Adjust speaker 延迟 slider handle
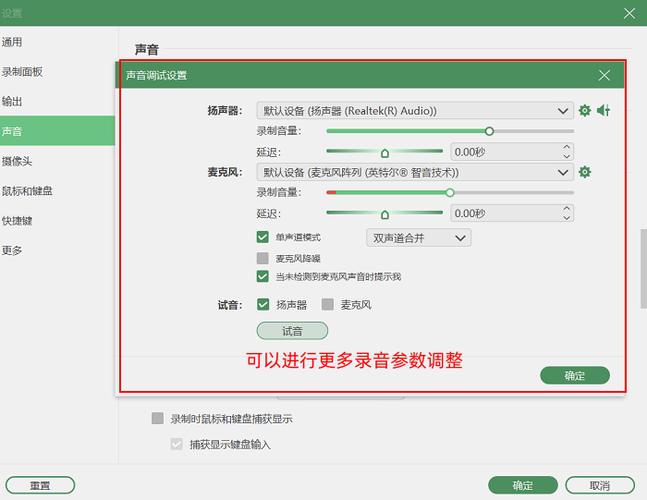647x500 pixels. coord(385,153)
